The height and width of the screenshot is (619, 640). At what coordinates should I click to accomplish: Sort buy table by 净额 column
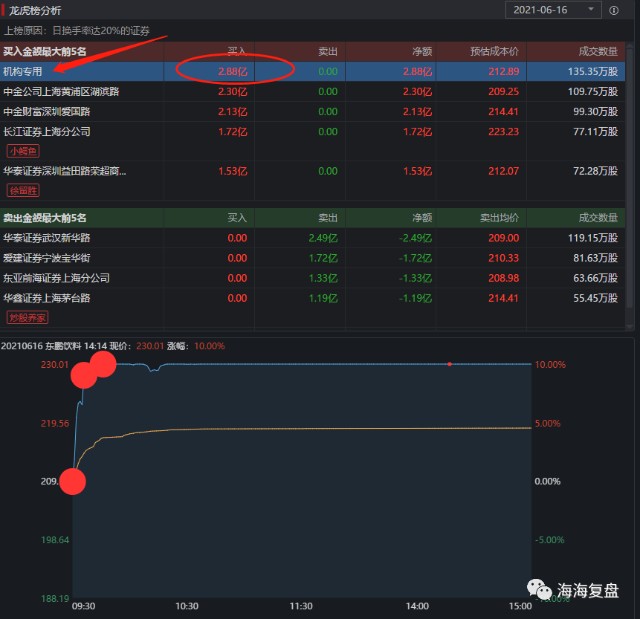[422, 51]
